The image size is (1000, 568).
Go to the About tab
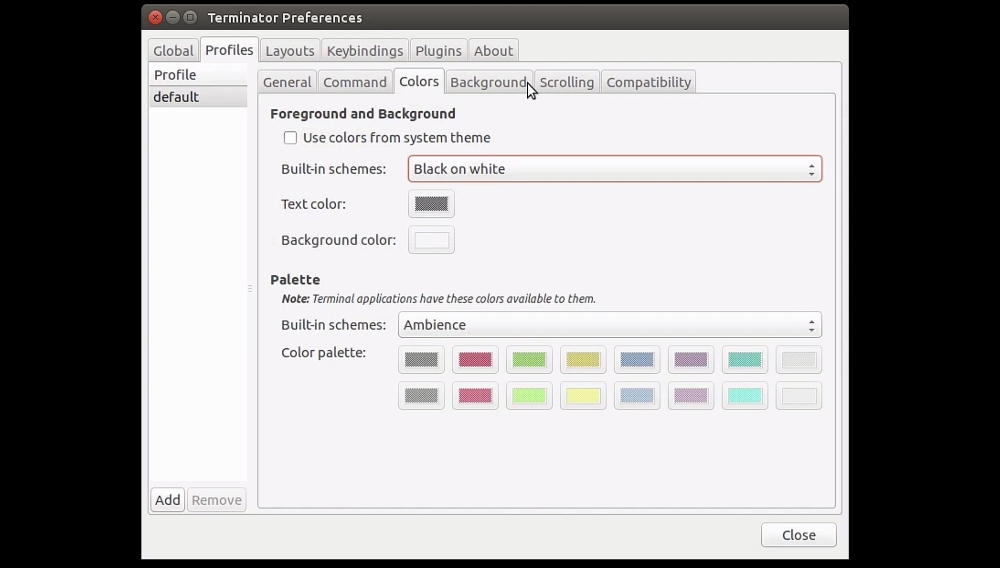point(493,51)
